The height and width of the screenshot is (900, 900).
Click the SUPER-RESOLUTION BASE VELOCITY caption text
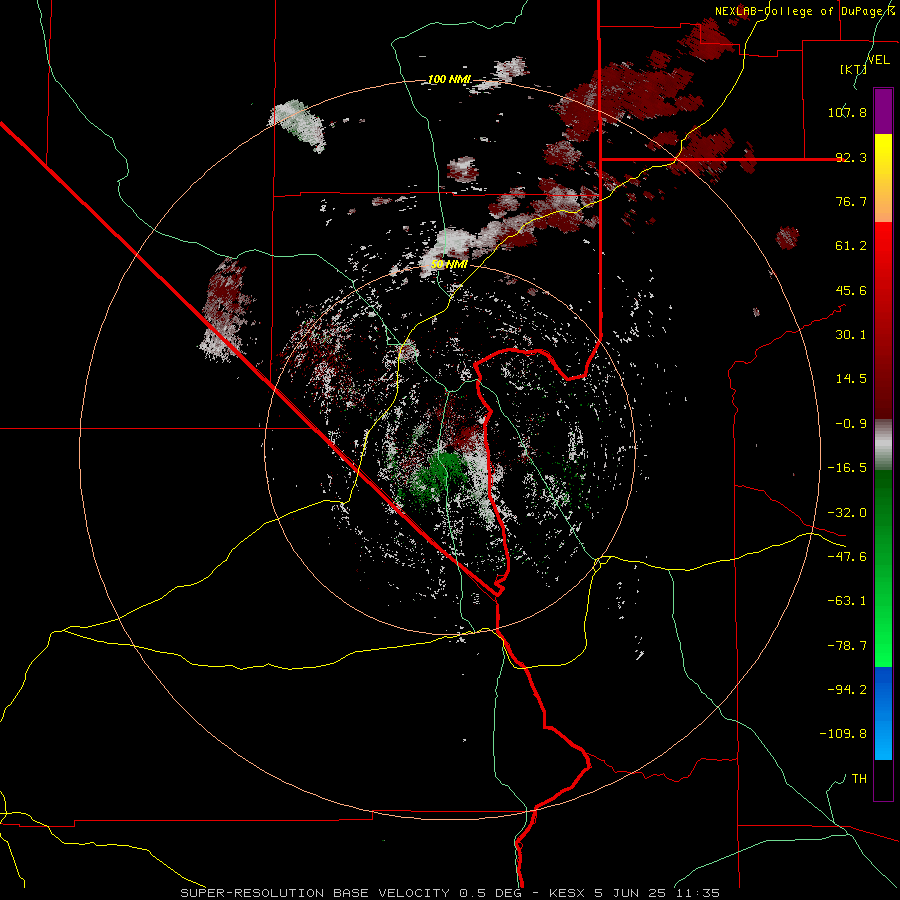click(x=315, y=893)
